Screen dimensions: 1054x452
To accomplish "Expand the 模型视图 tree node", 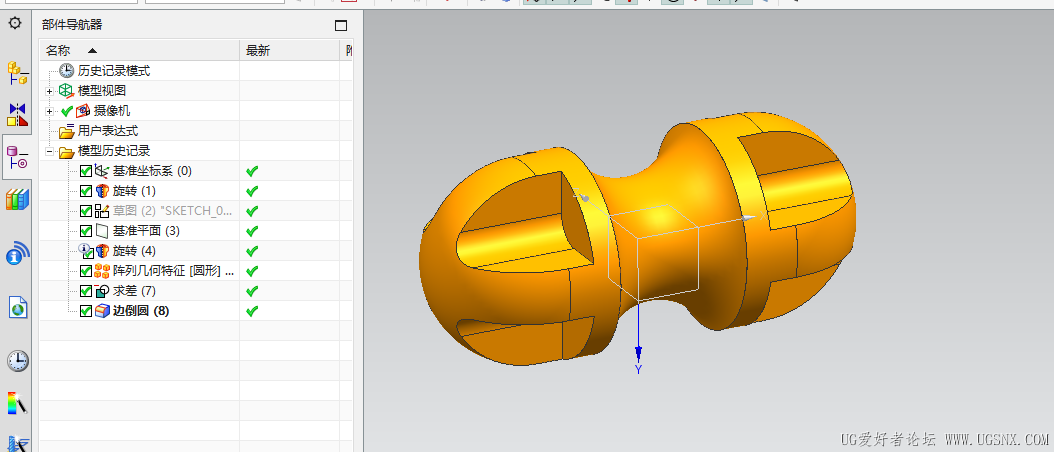I will click(x=49, y=91).
